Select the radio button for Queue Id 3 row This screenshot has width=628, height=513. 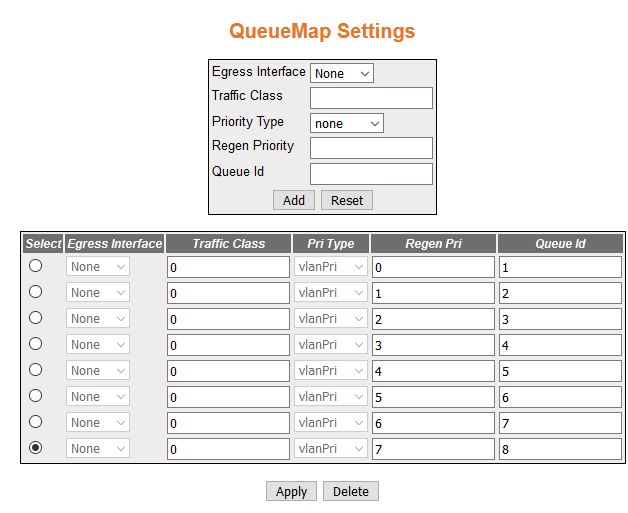pos(36,318)
